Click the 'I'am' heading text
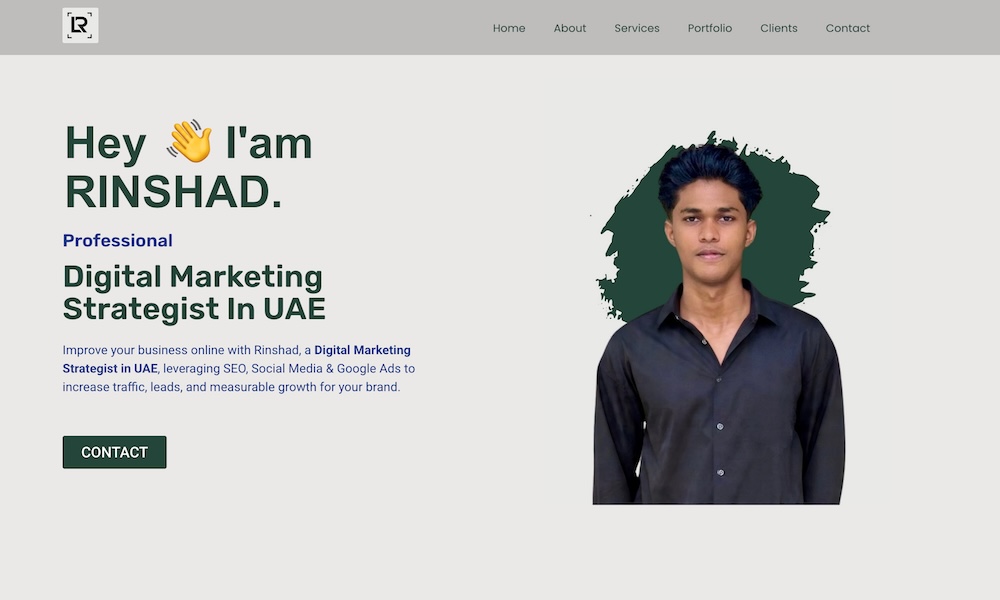The image size is (1000, 600). tap(269, 143)
